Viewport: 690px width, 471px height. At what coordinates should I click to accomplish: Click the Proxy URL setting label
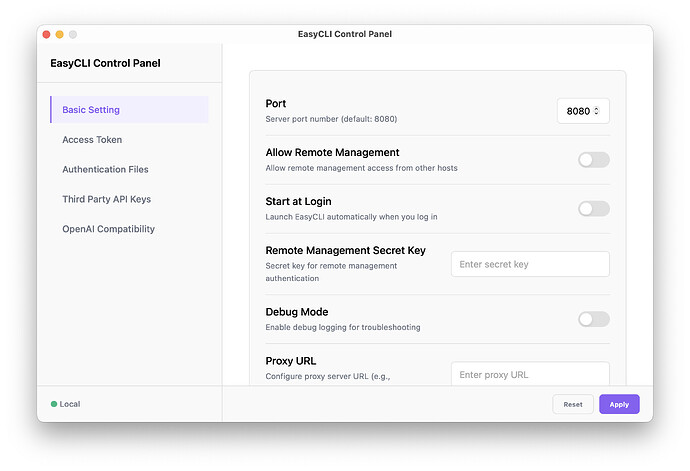click(290, 361)
